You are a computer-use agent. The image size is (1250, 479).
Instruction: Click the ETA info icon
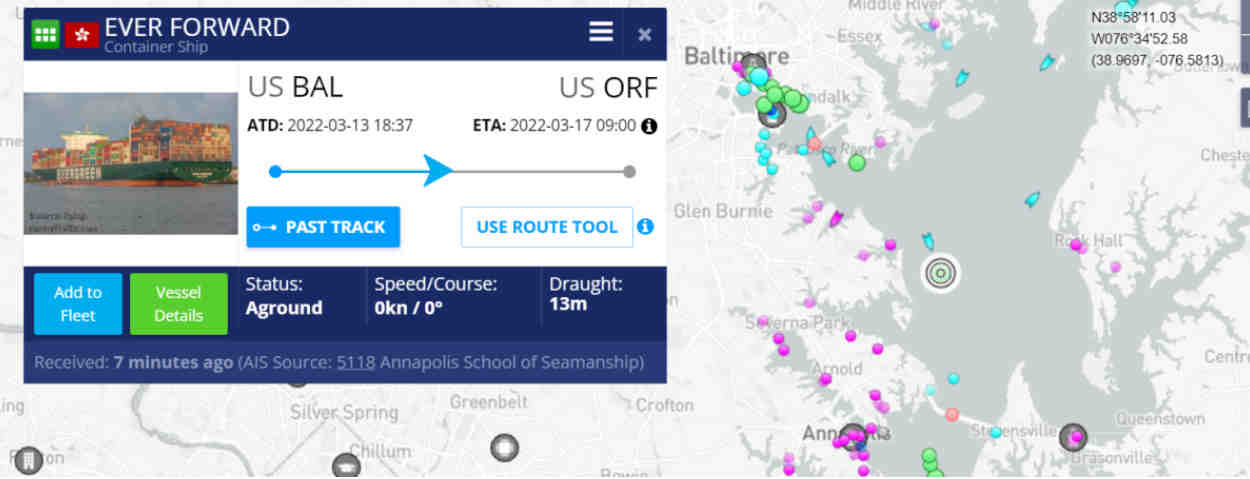click(649, 126)
